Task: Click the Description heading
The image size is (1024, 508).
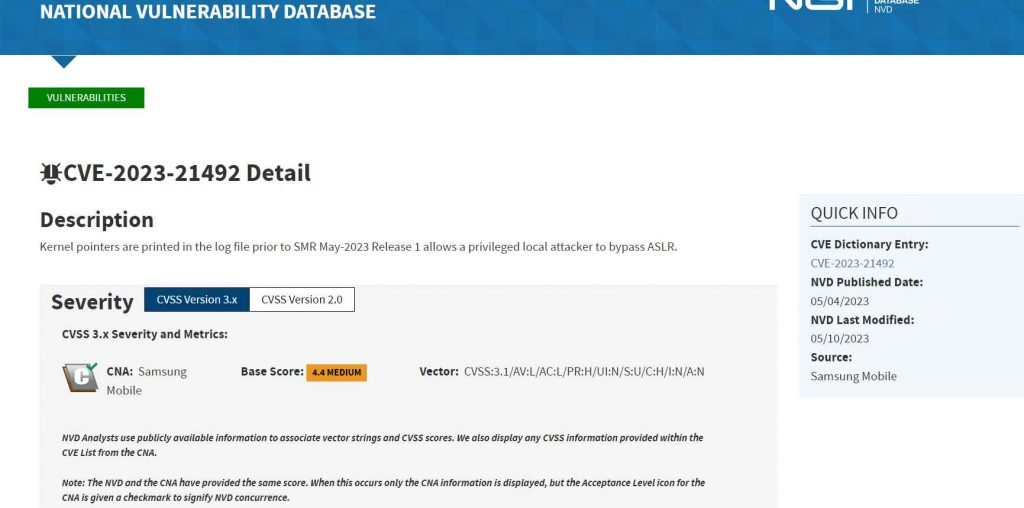Action: tap(97, 219)
